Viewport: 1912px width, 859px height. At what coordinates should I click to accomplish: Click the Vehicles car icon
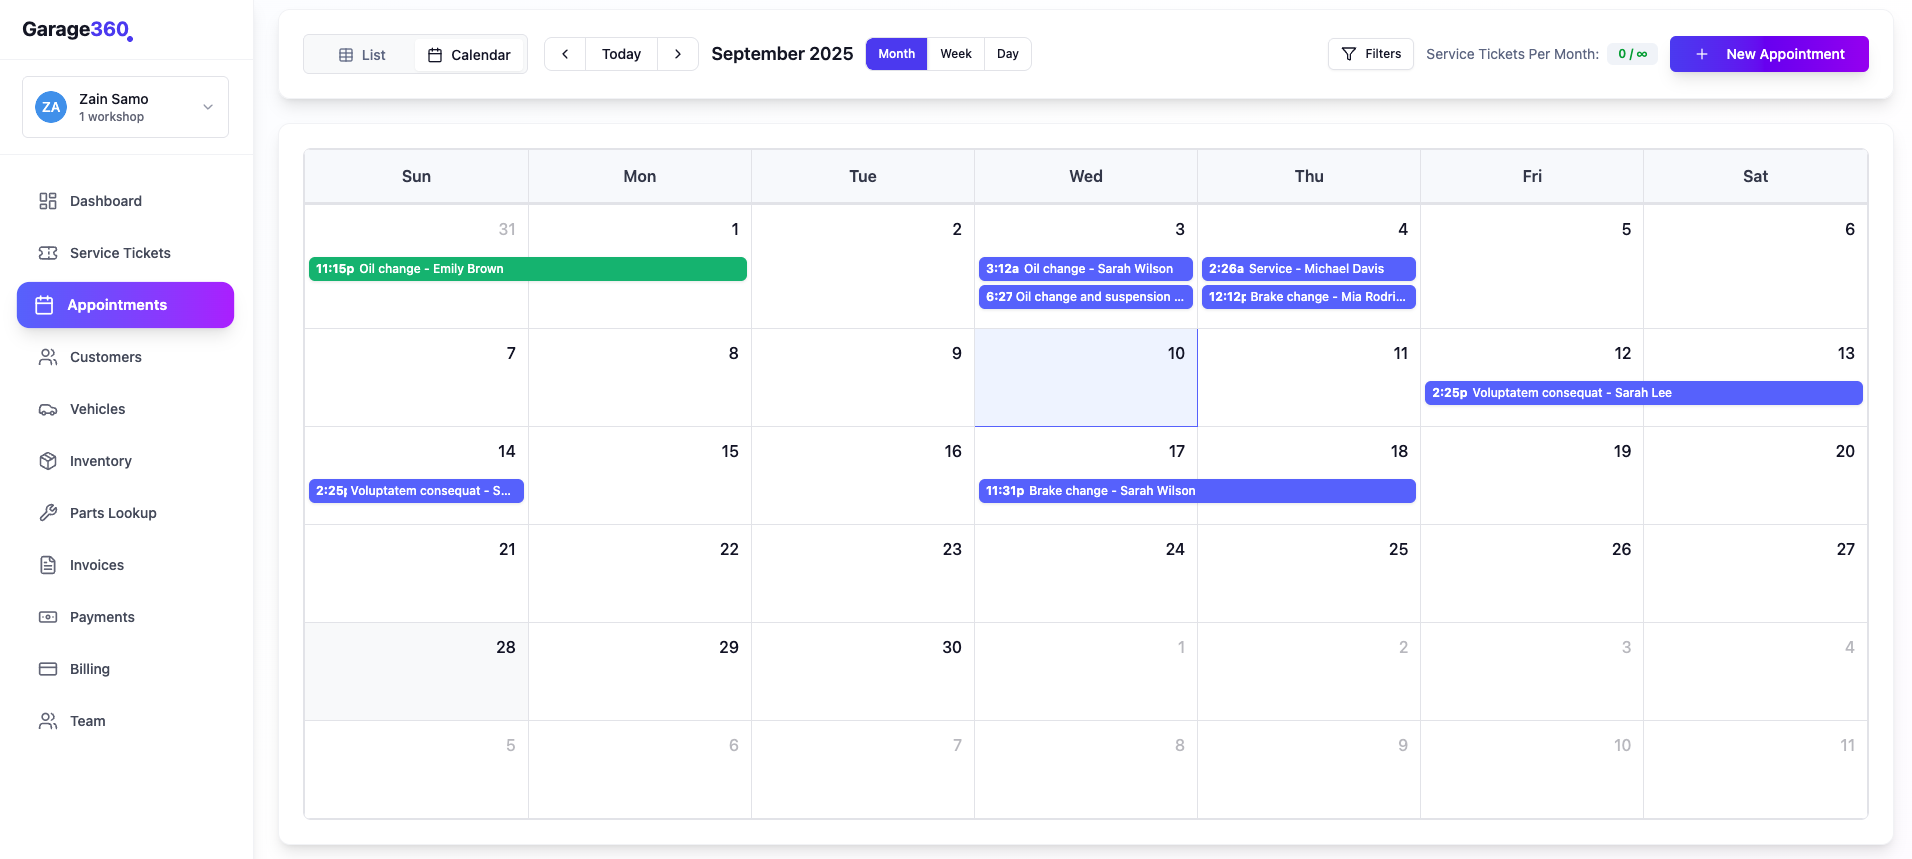tap(48, 409)
